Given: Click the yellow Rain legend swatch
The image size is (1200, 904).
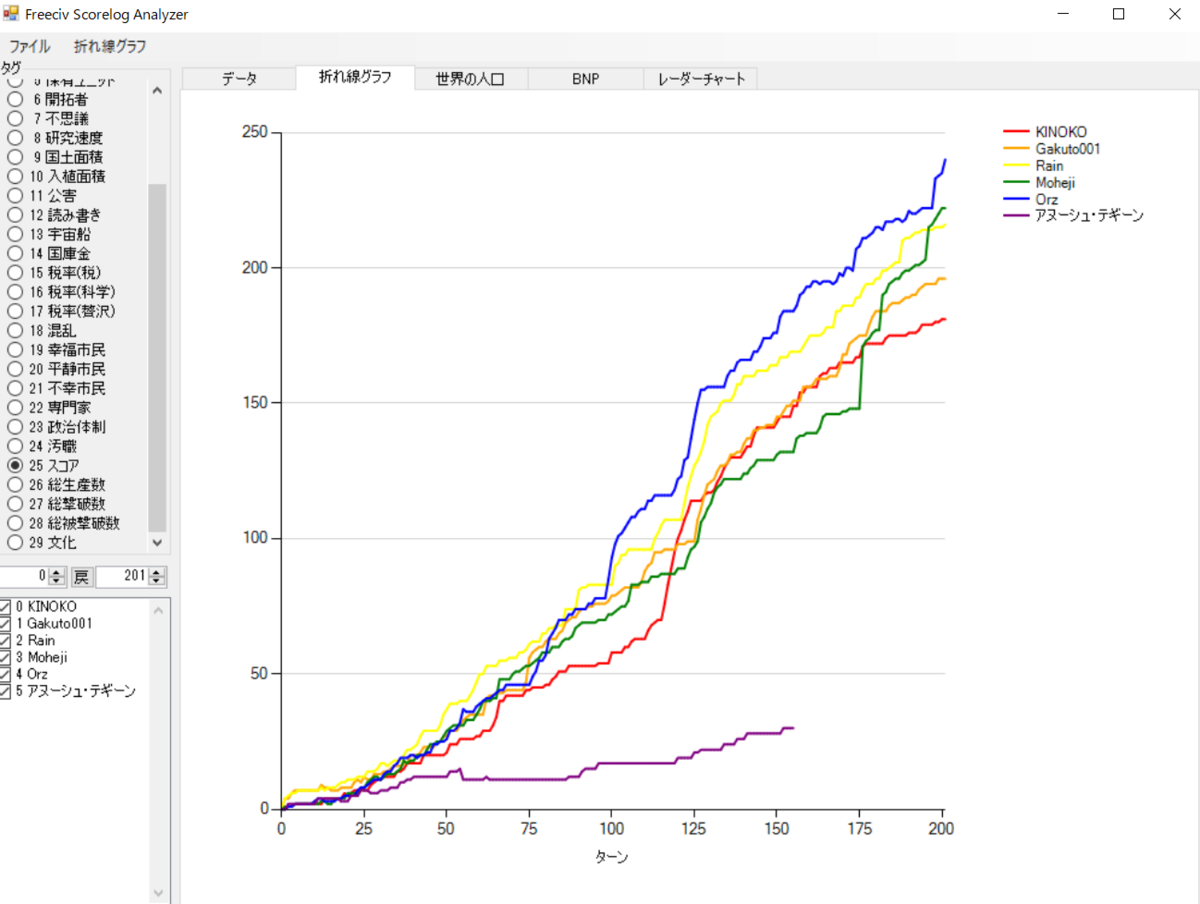Looking at the screenshot, I should click(x=1016, y=166).
